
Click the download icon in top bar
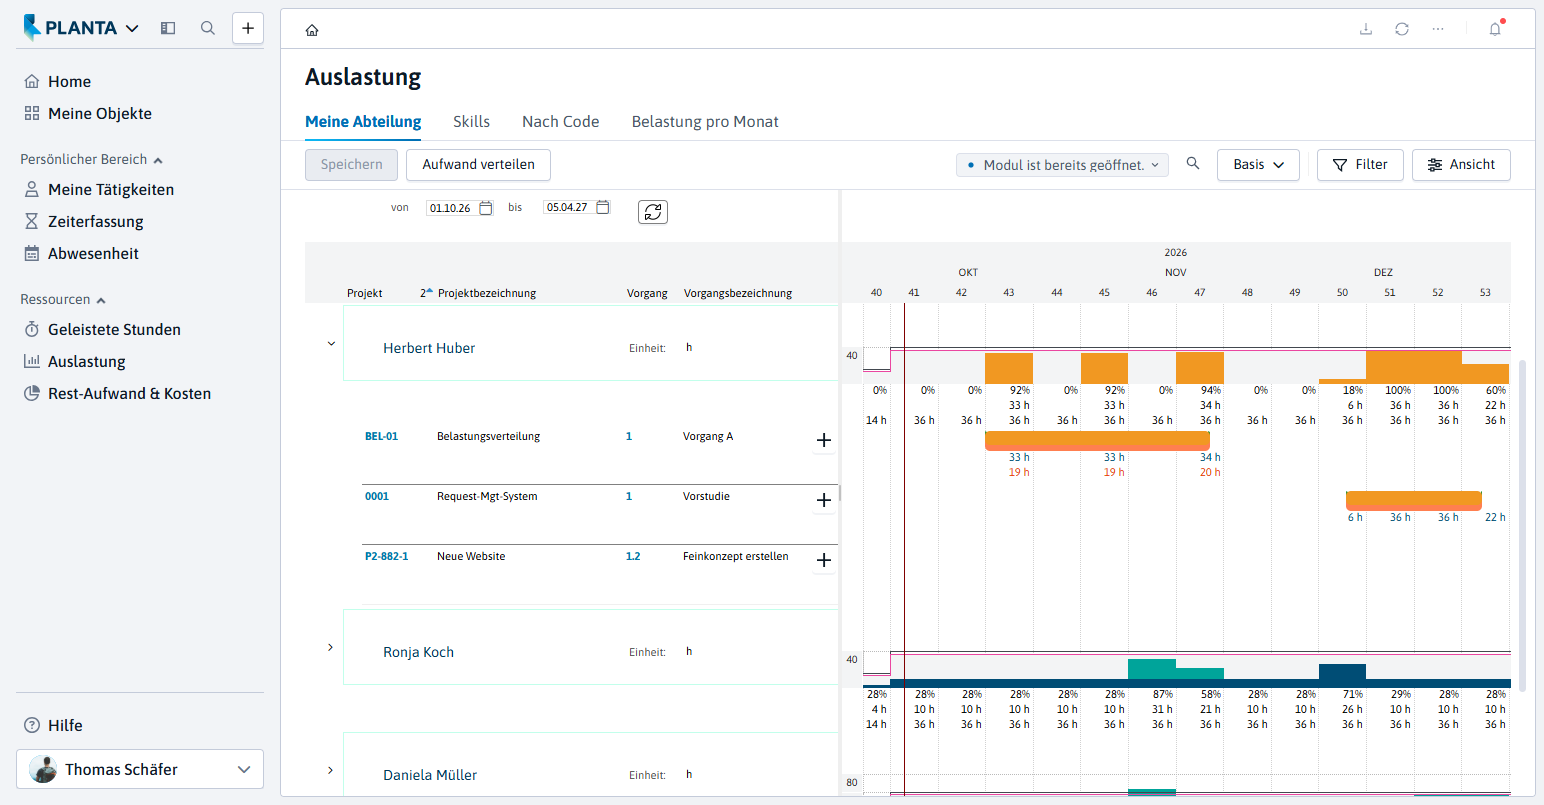1366,29
